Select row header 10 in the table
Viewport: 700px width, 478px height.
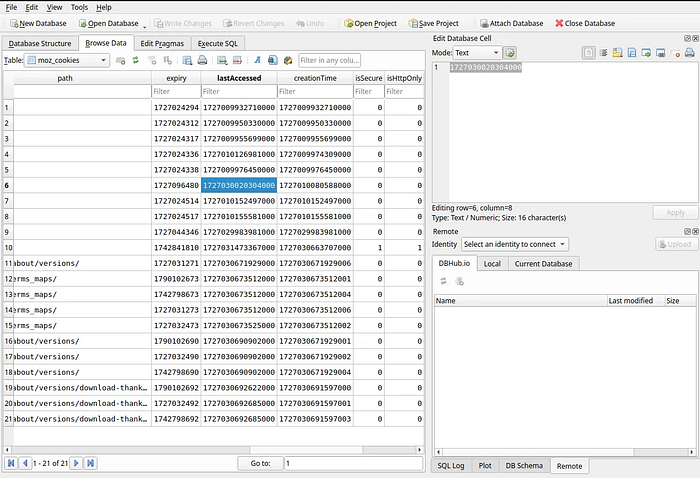click(8, 248)
